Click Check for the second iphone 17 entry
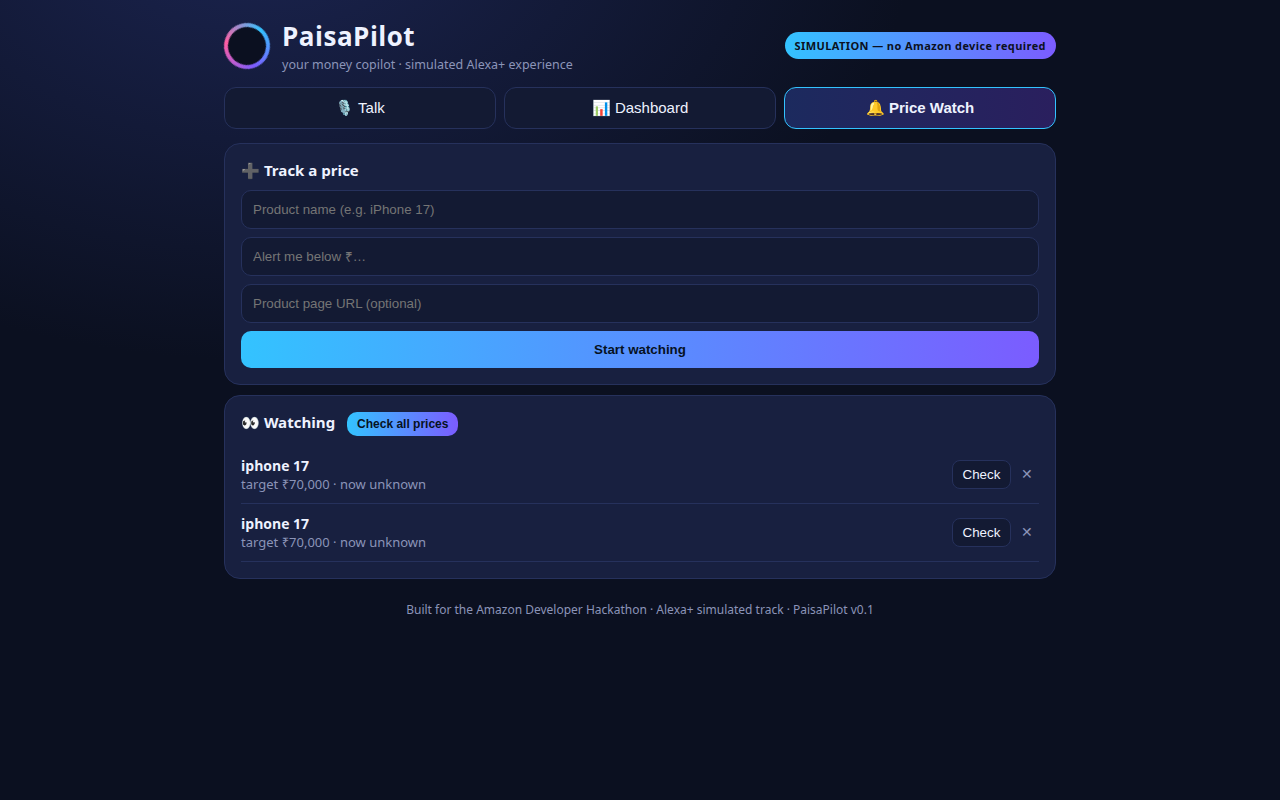 (981, 532)
